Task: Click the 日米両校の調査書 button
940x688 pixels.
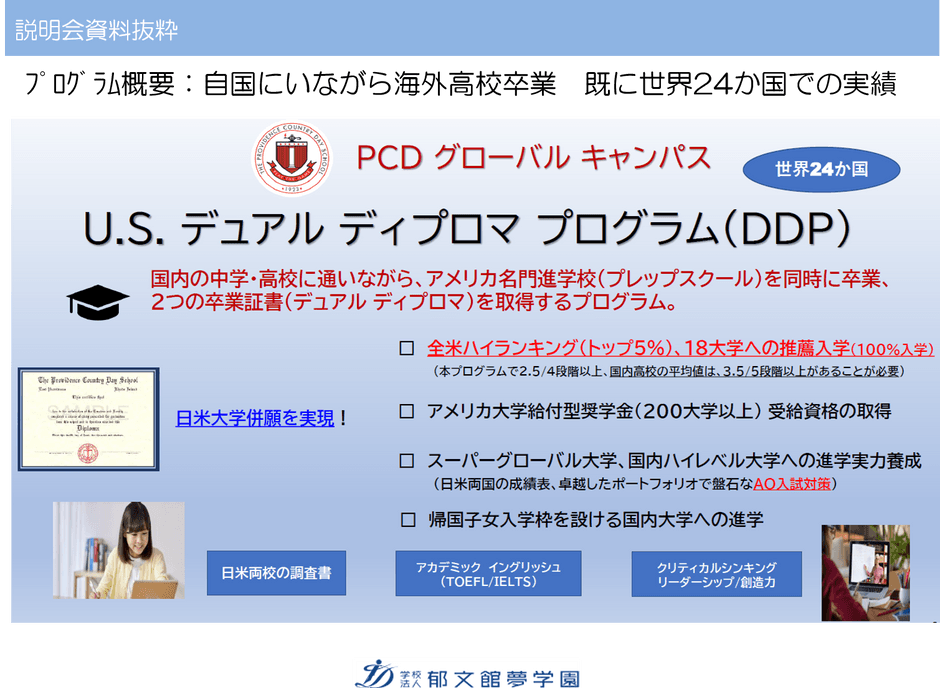Action: [276, 573]
